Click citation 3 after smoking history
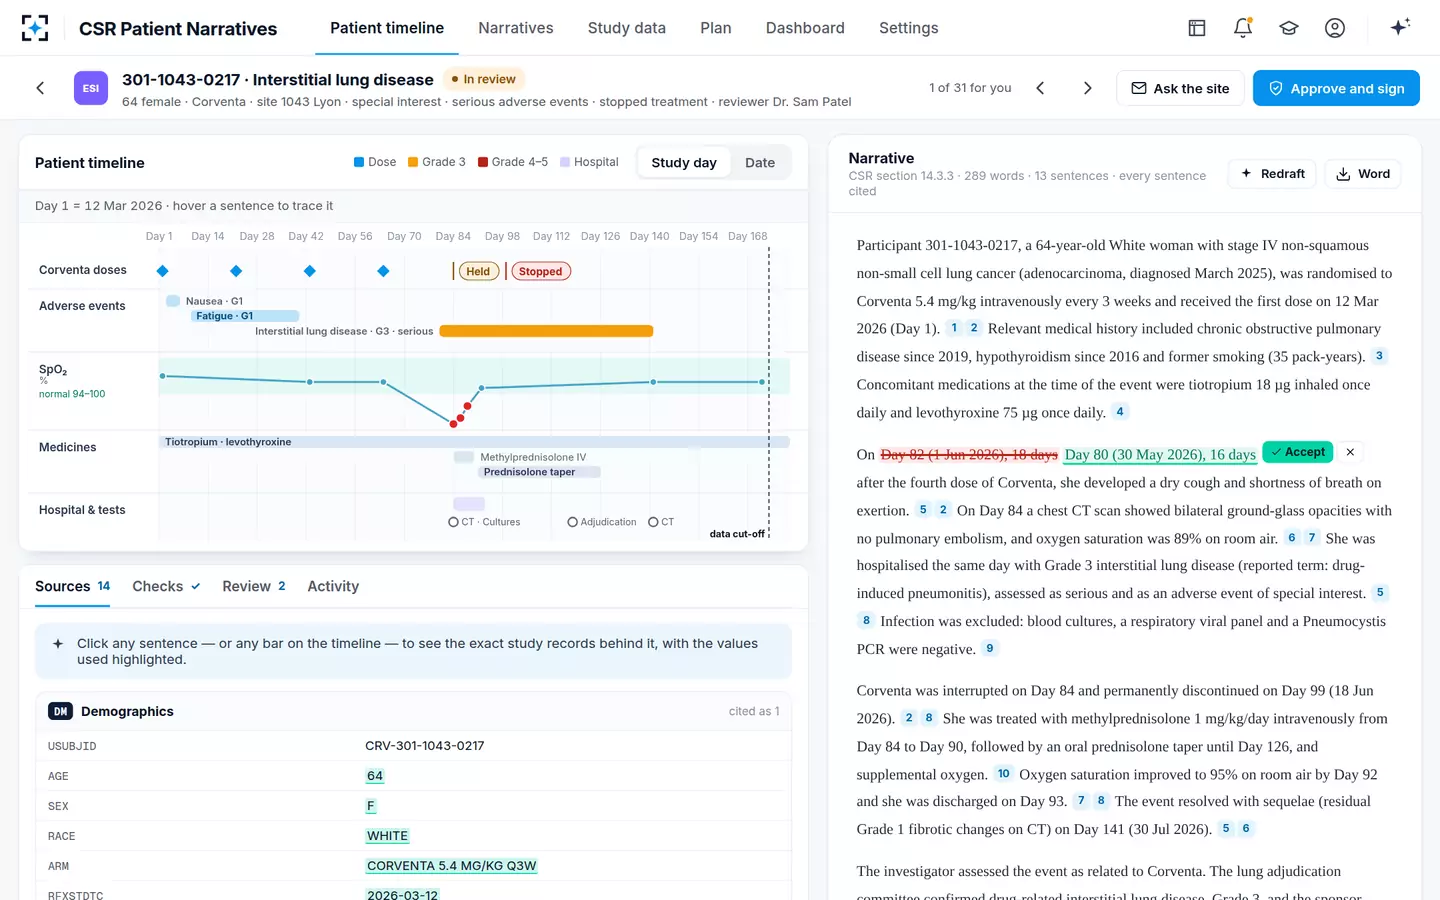Viewport: 1440px width, 900px height. point(1379,356)
